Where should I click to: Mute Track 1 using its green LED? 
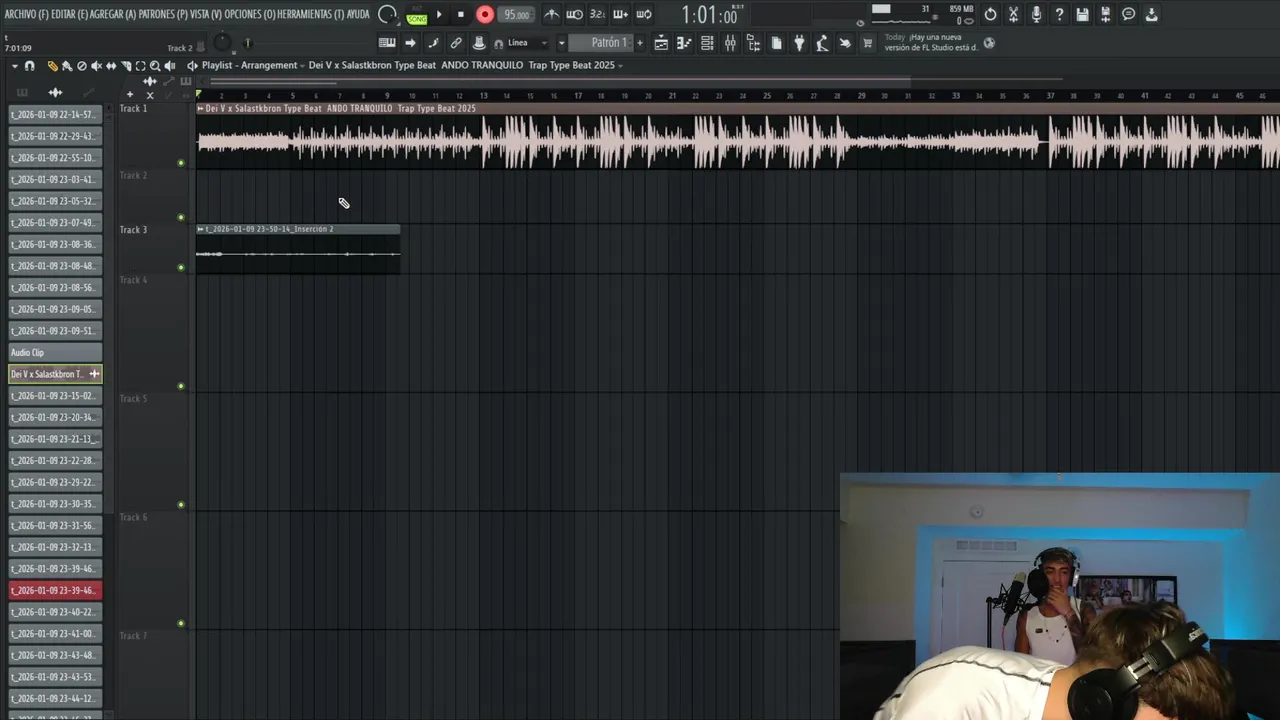tap(181, 163)
